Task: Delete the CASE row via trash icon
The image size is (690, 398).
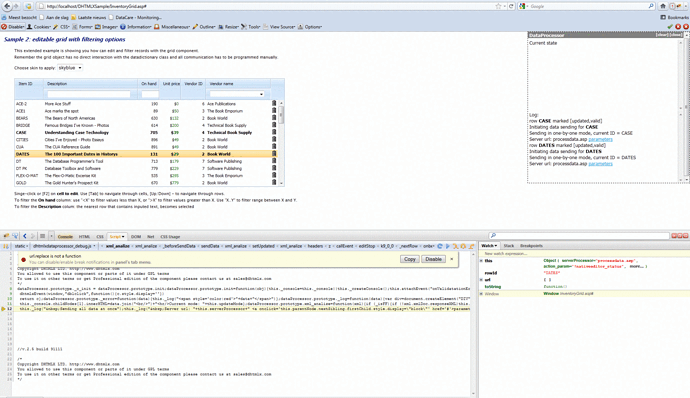Action: pyautogui.click(x=274, y=132)
